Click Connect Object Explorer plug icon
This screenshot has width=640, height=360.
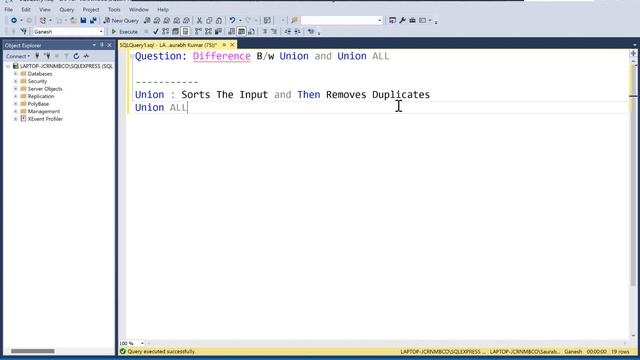(37, 56)
